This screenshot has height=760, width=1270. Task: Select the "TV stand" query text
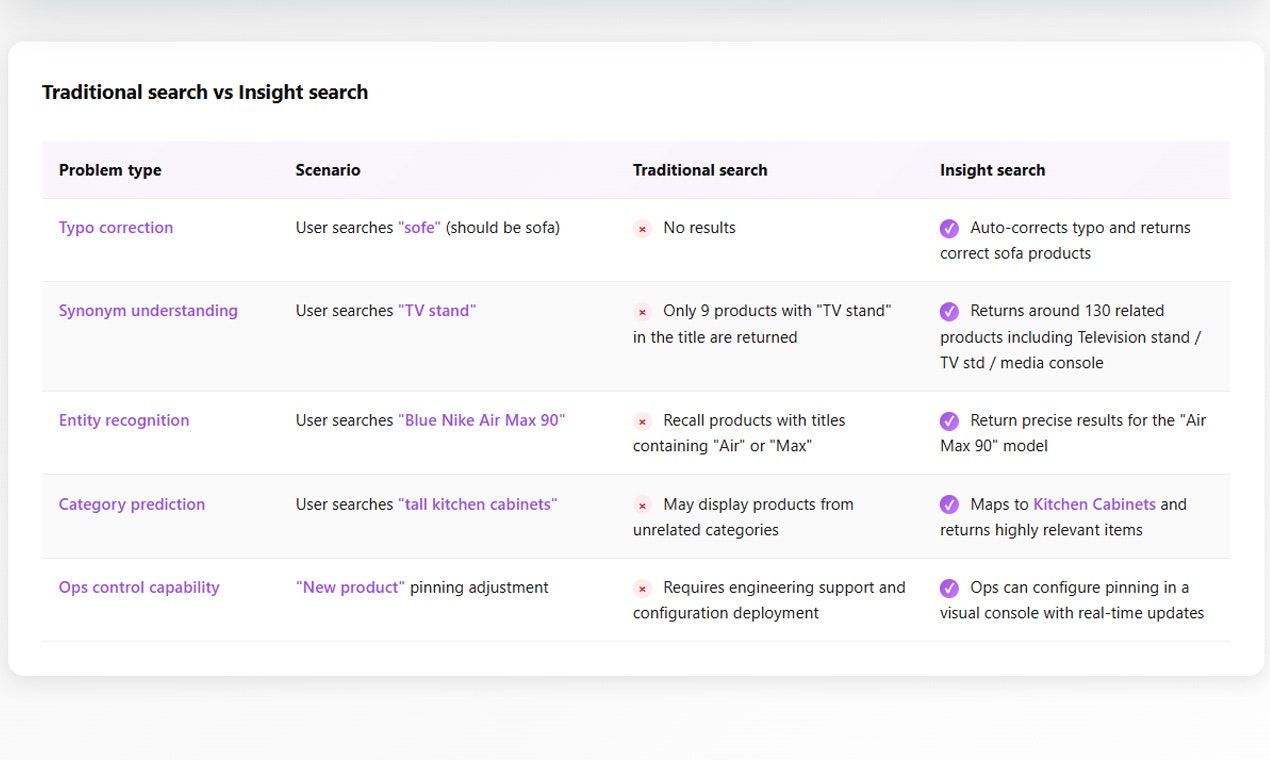pyautogui.click(x=437, y=311)
